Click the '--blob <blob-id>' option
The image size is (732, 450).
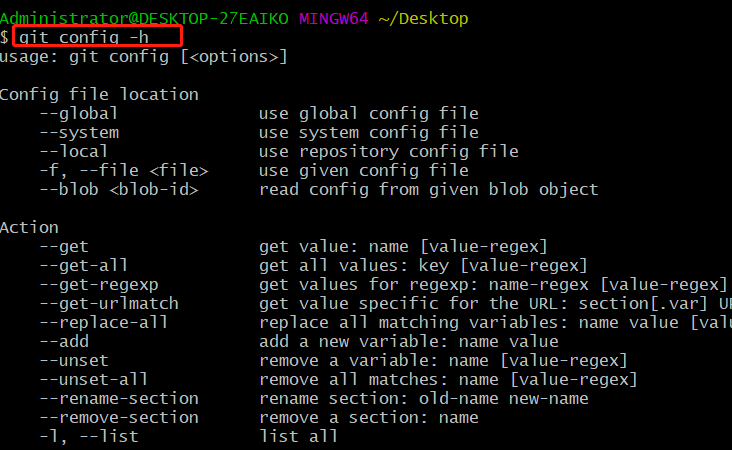click(119, 190)
